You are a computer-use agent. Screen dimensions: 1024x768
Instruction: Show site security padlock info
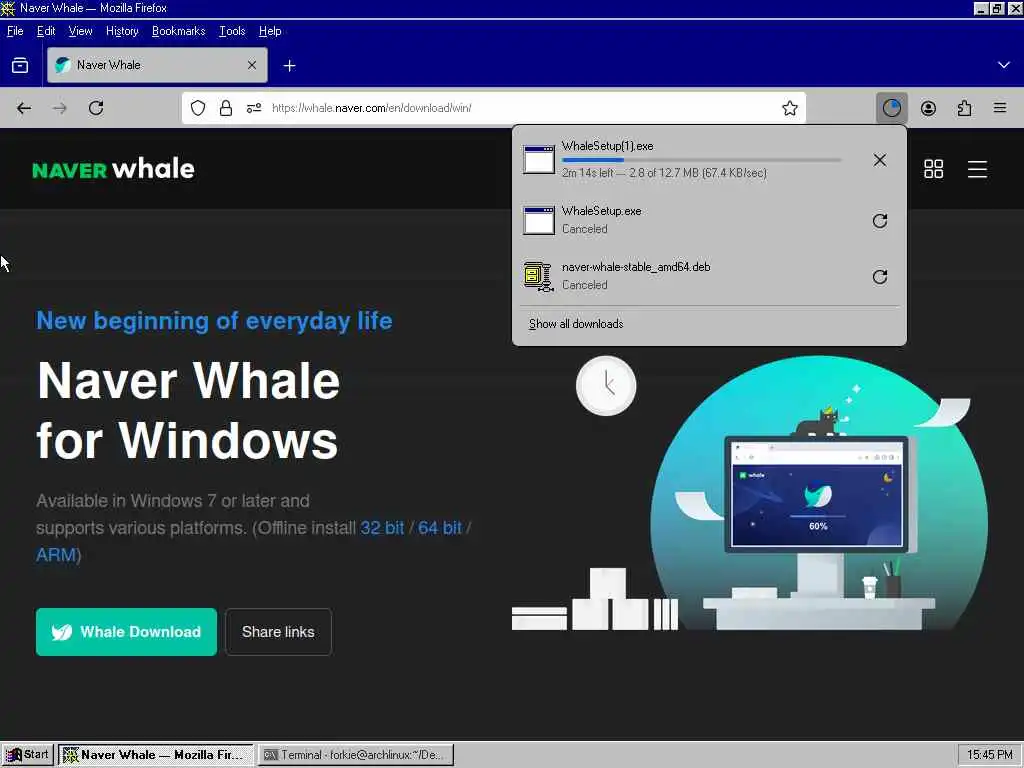tap(226, 108)
